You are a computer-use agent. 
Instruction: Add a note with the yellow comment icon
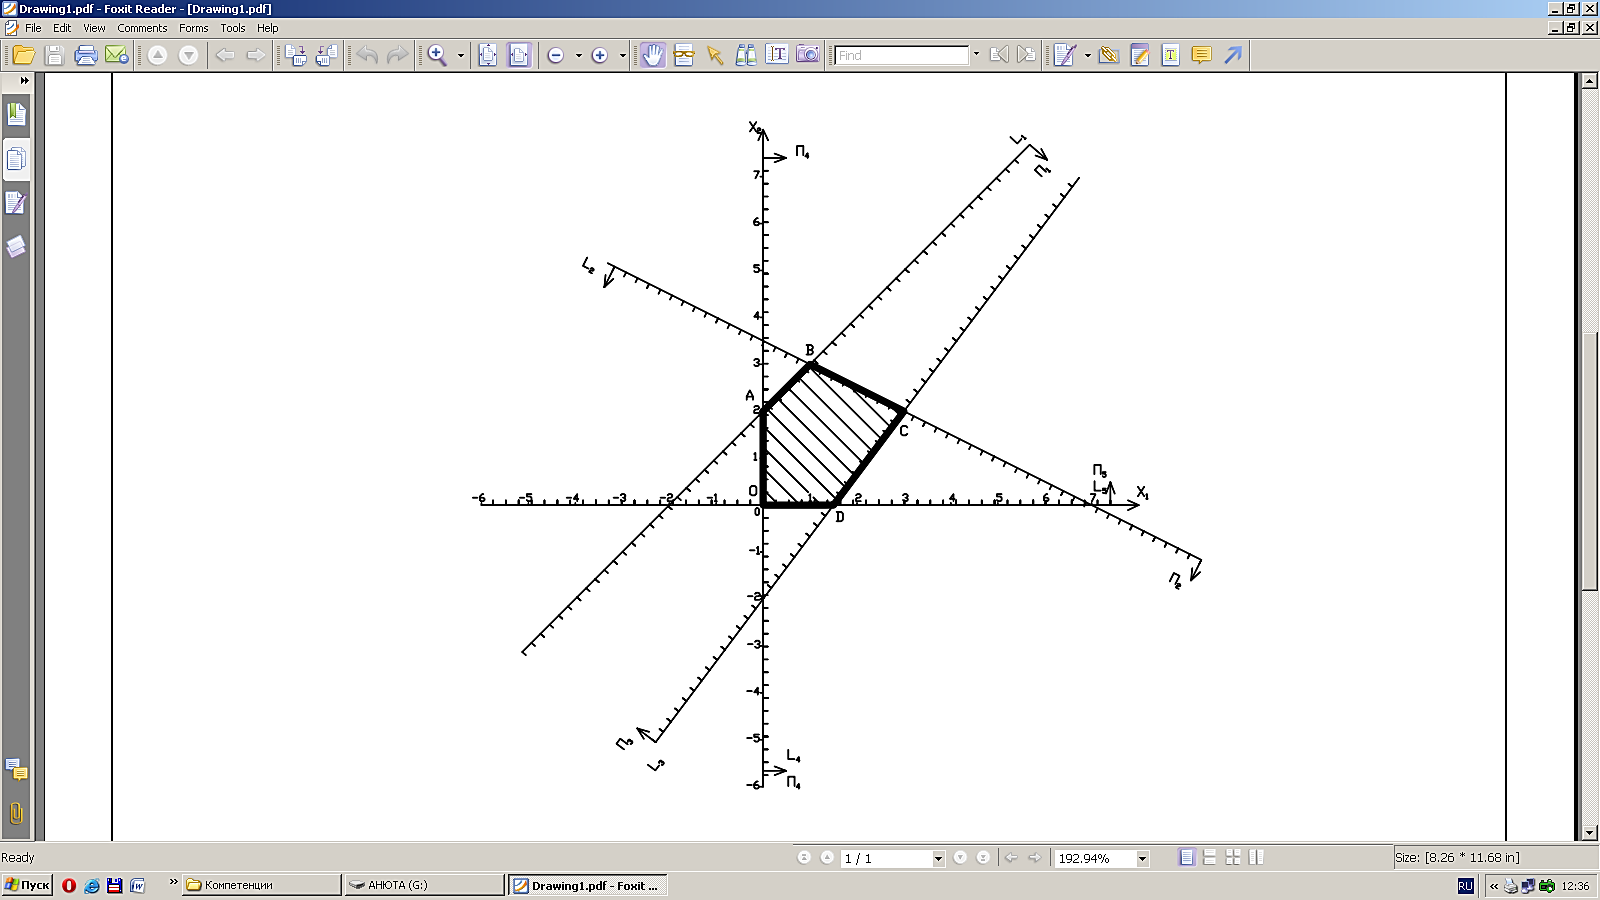pos(1201,55)
